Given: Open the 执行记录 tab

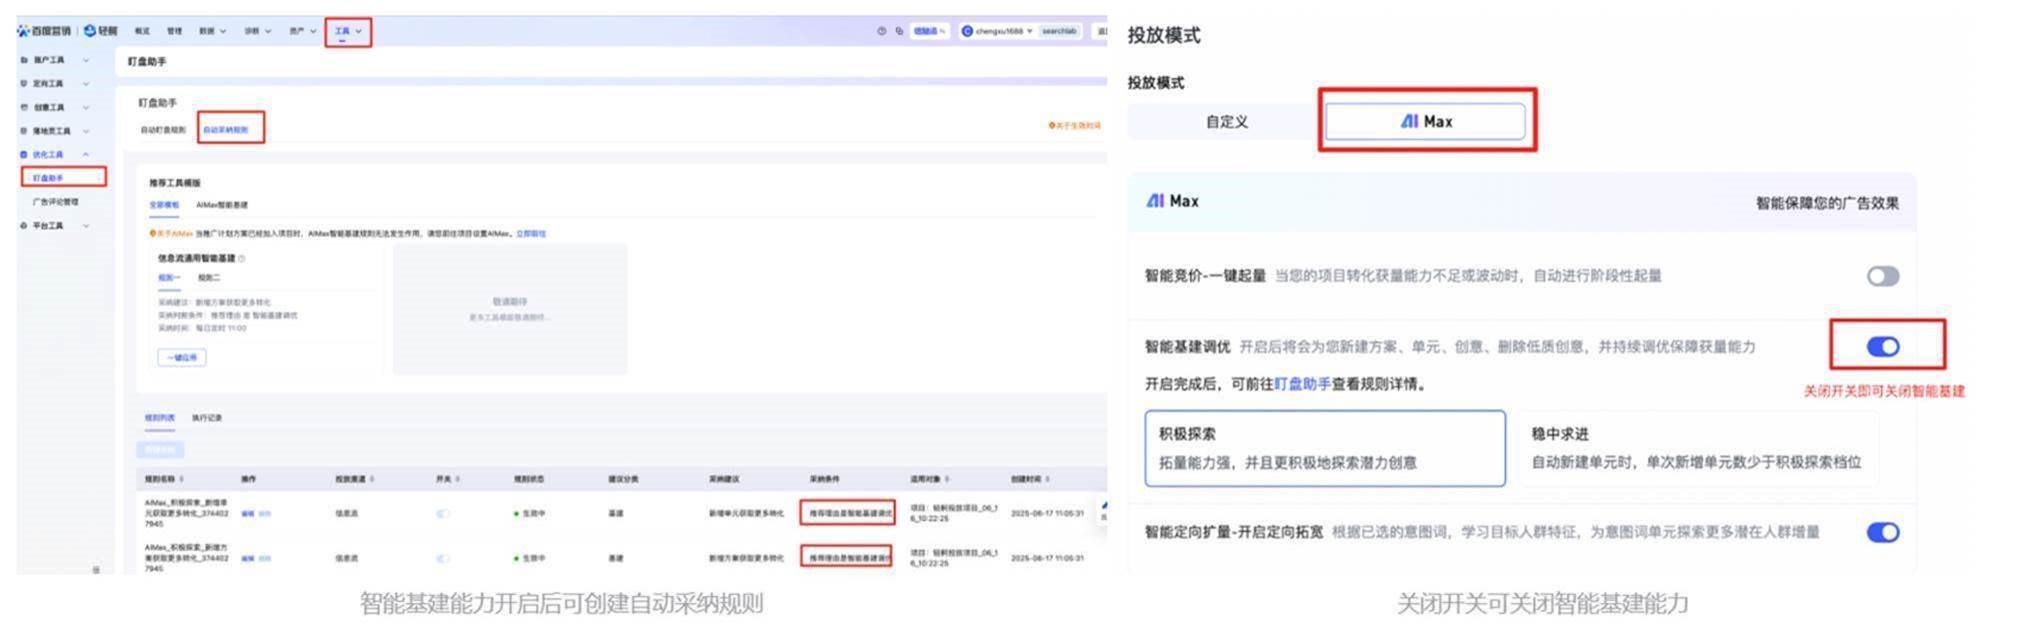Looking at the screenshot, I should [x=207, y=418].
